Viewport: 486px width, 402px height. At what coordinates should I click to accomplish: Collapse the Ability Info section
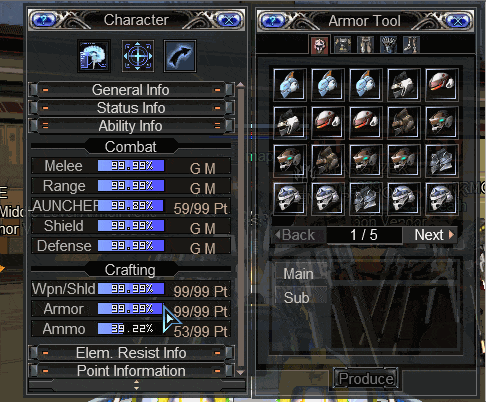click(131, 126)
